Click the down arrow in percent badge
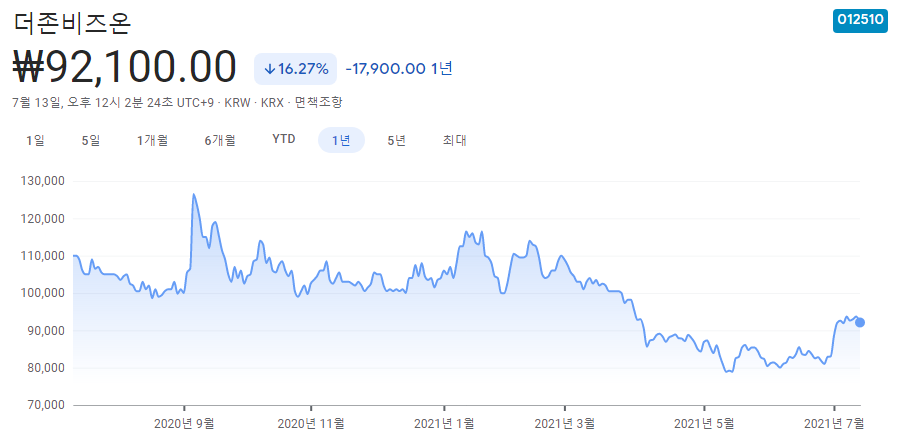 click(x=270, y=69)
